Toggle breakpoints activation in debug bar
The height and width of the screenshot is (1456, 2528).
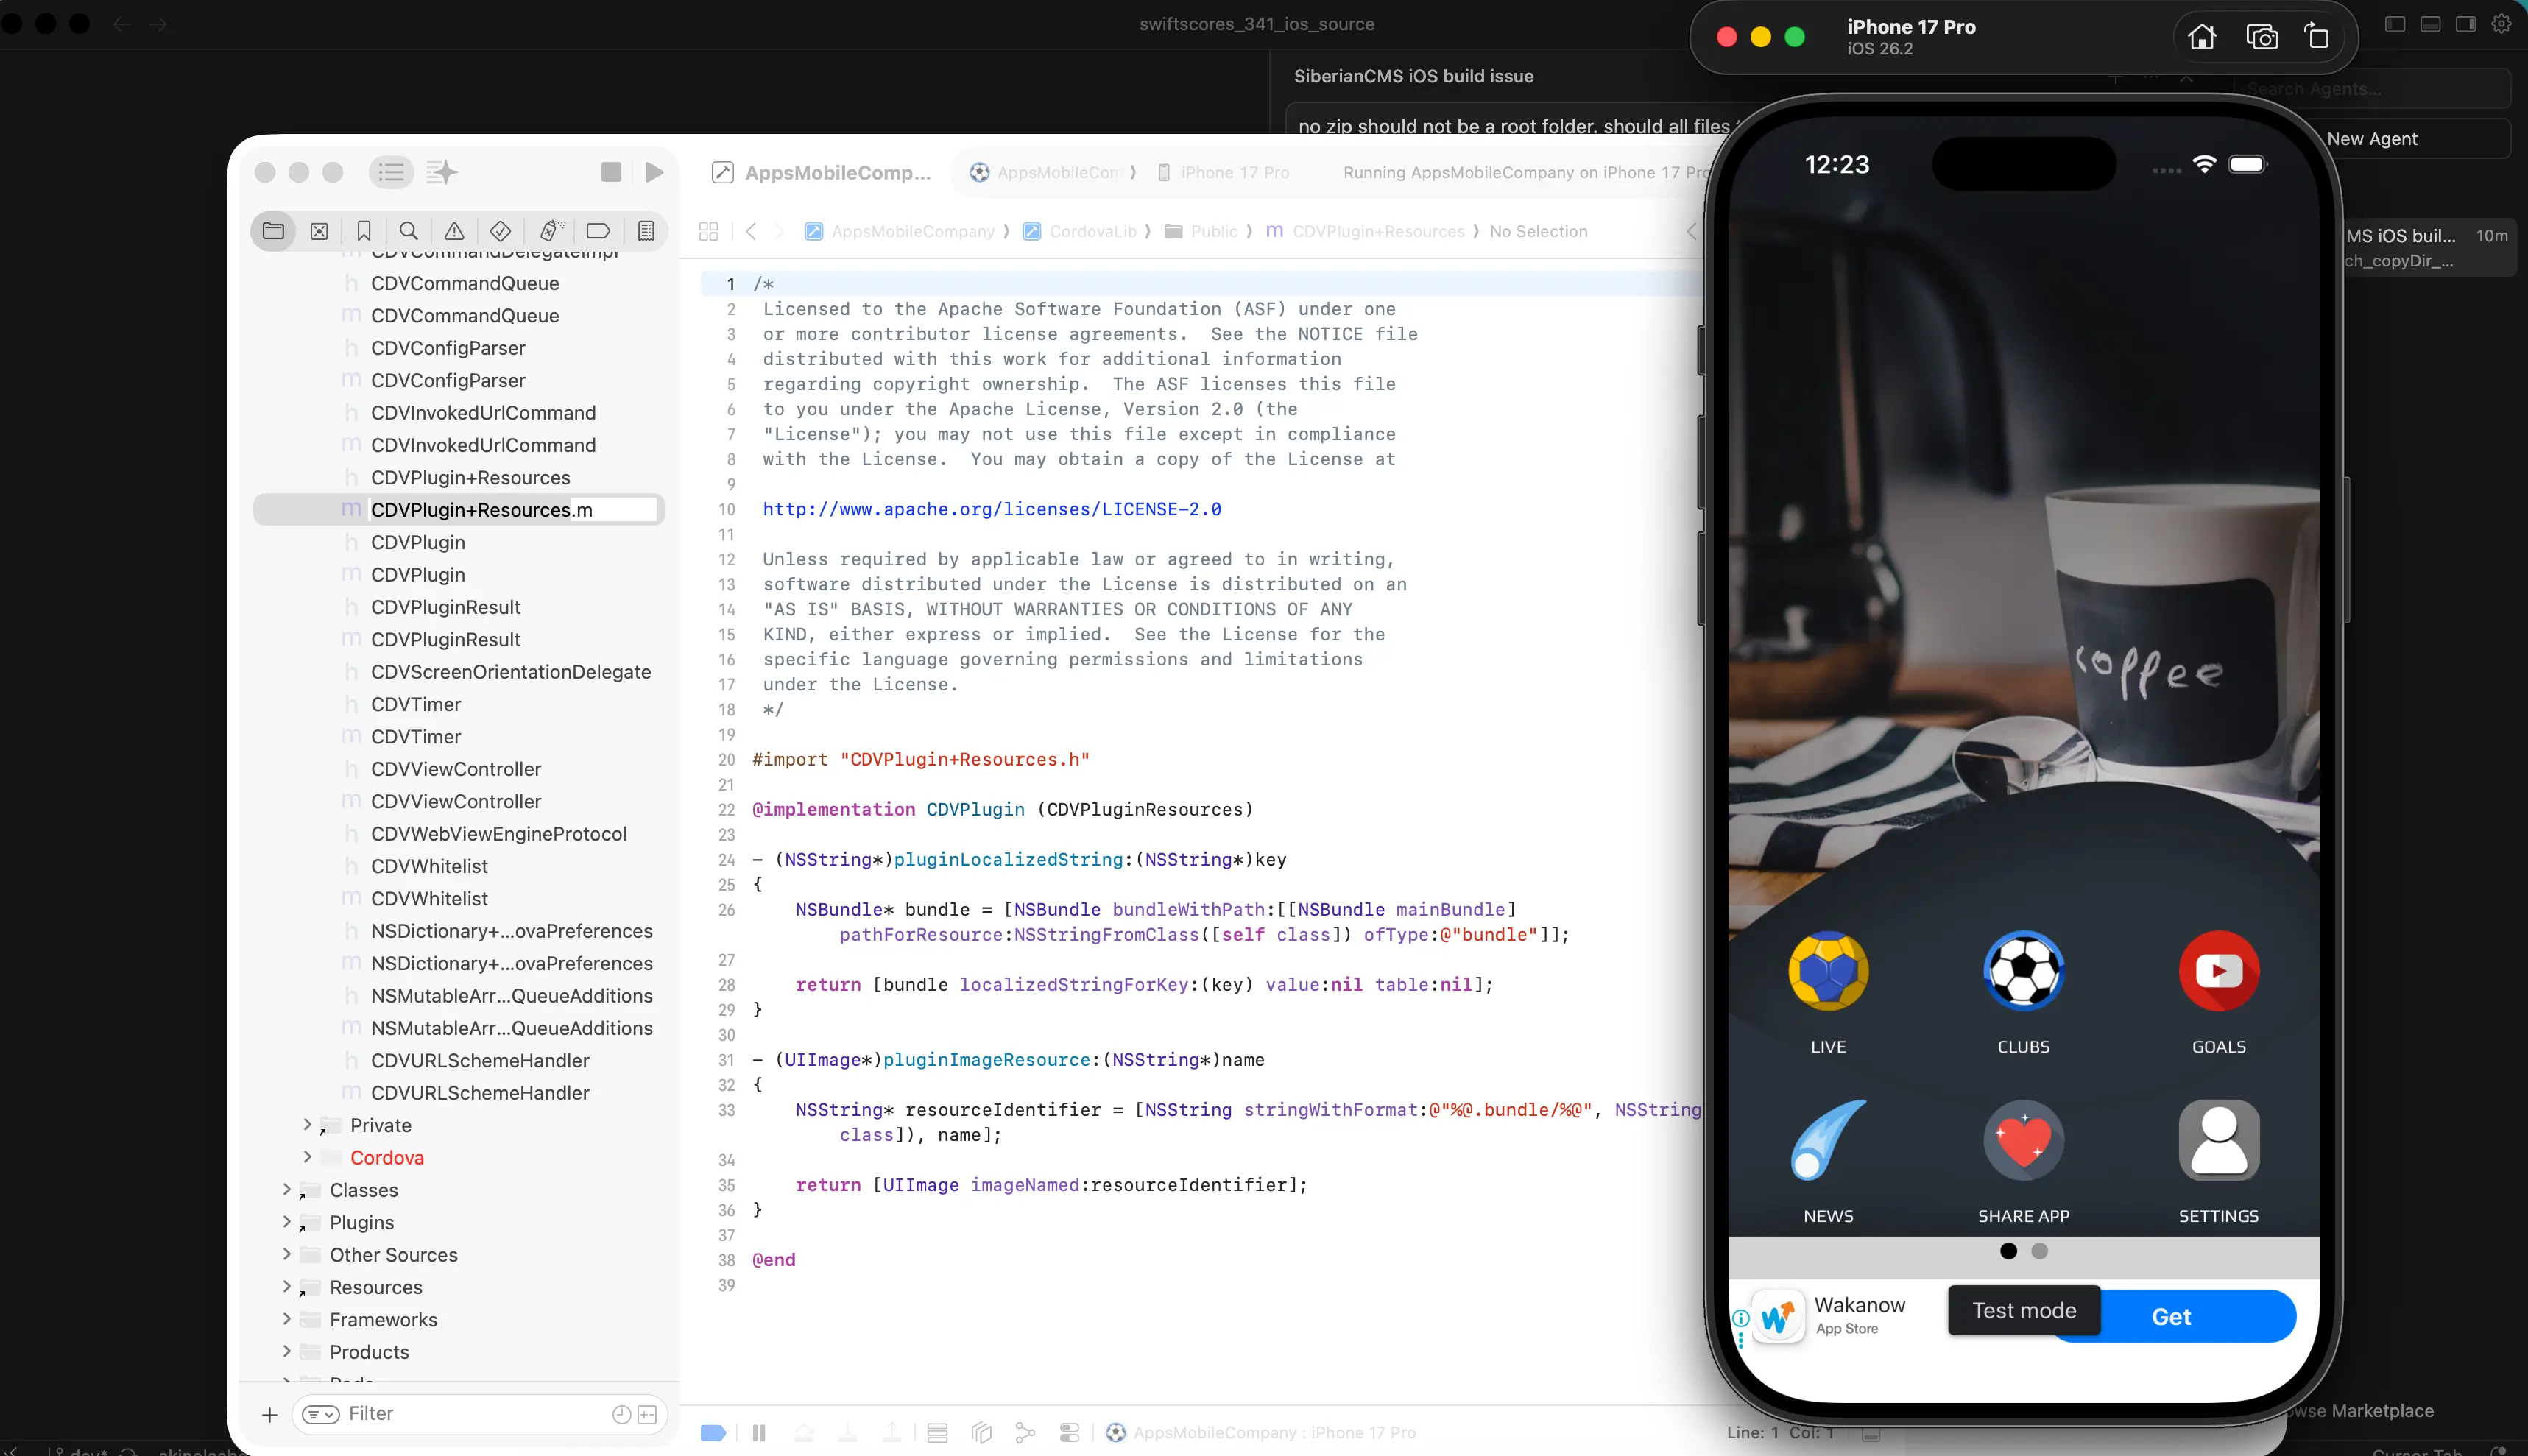point(713,1433)
